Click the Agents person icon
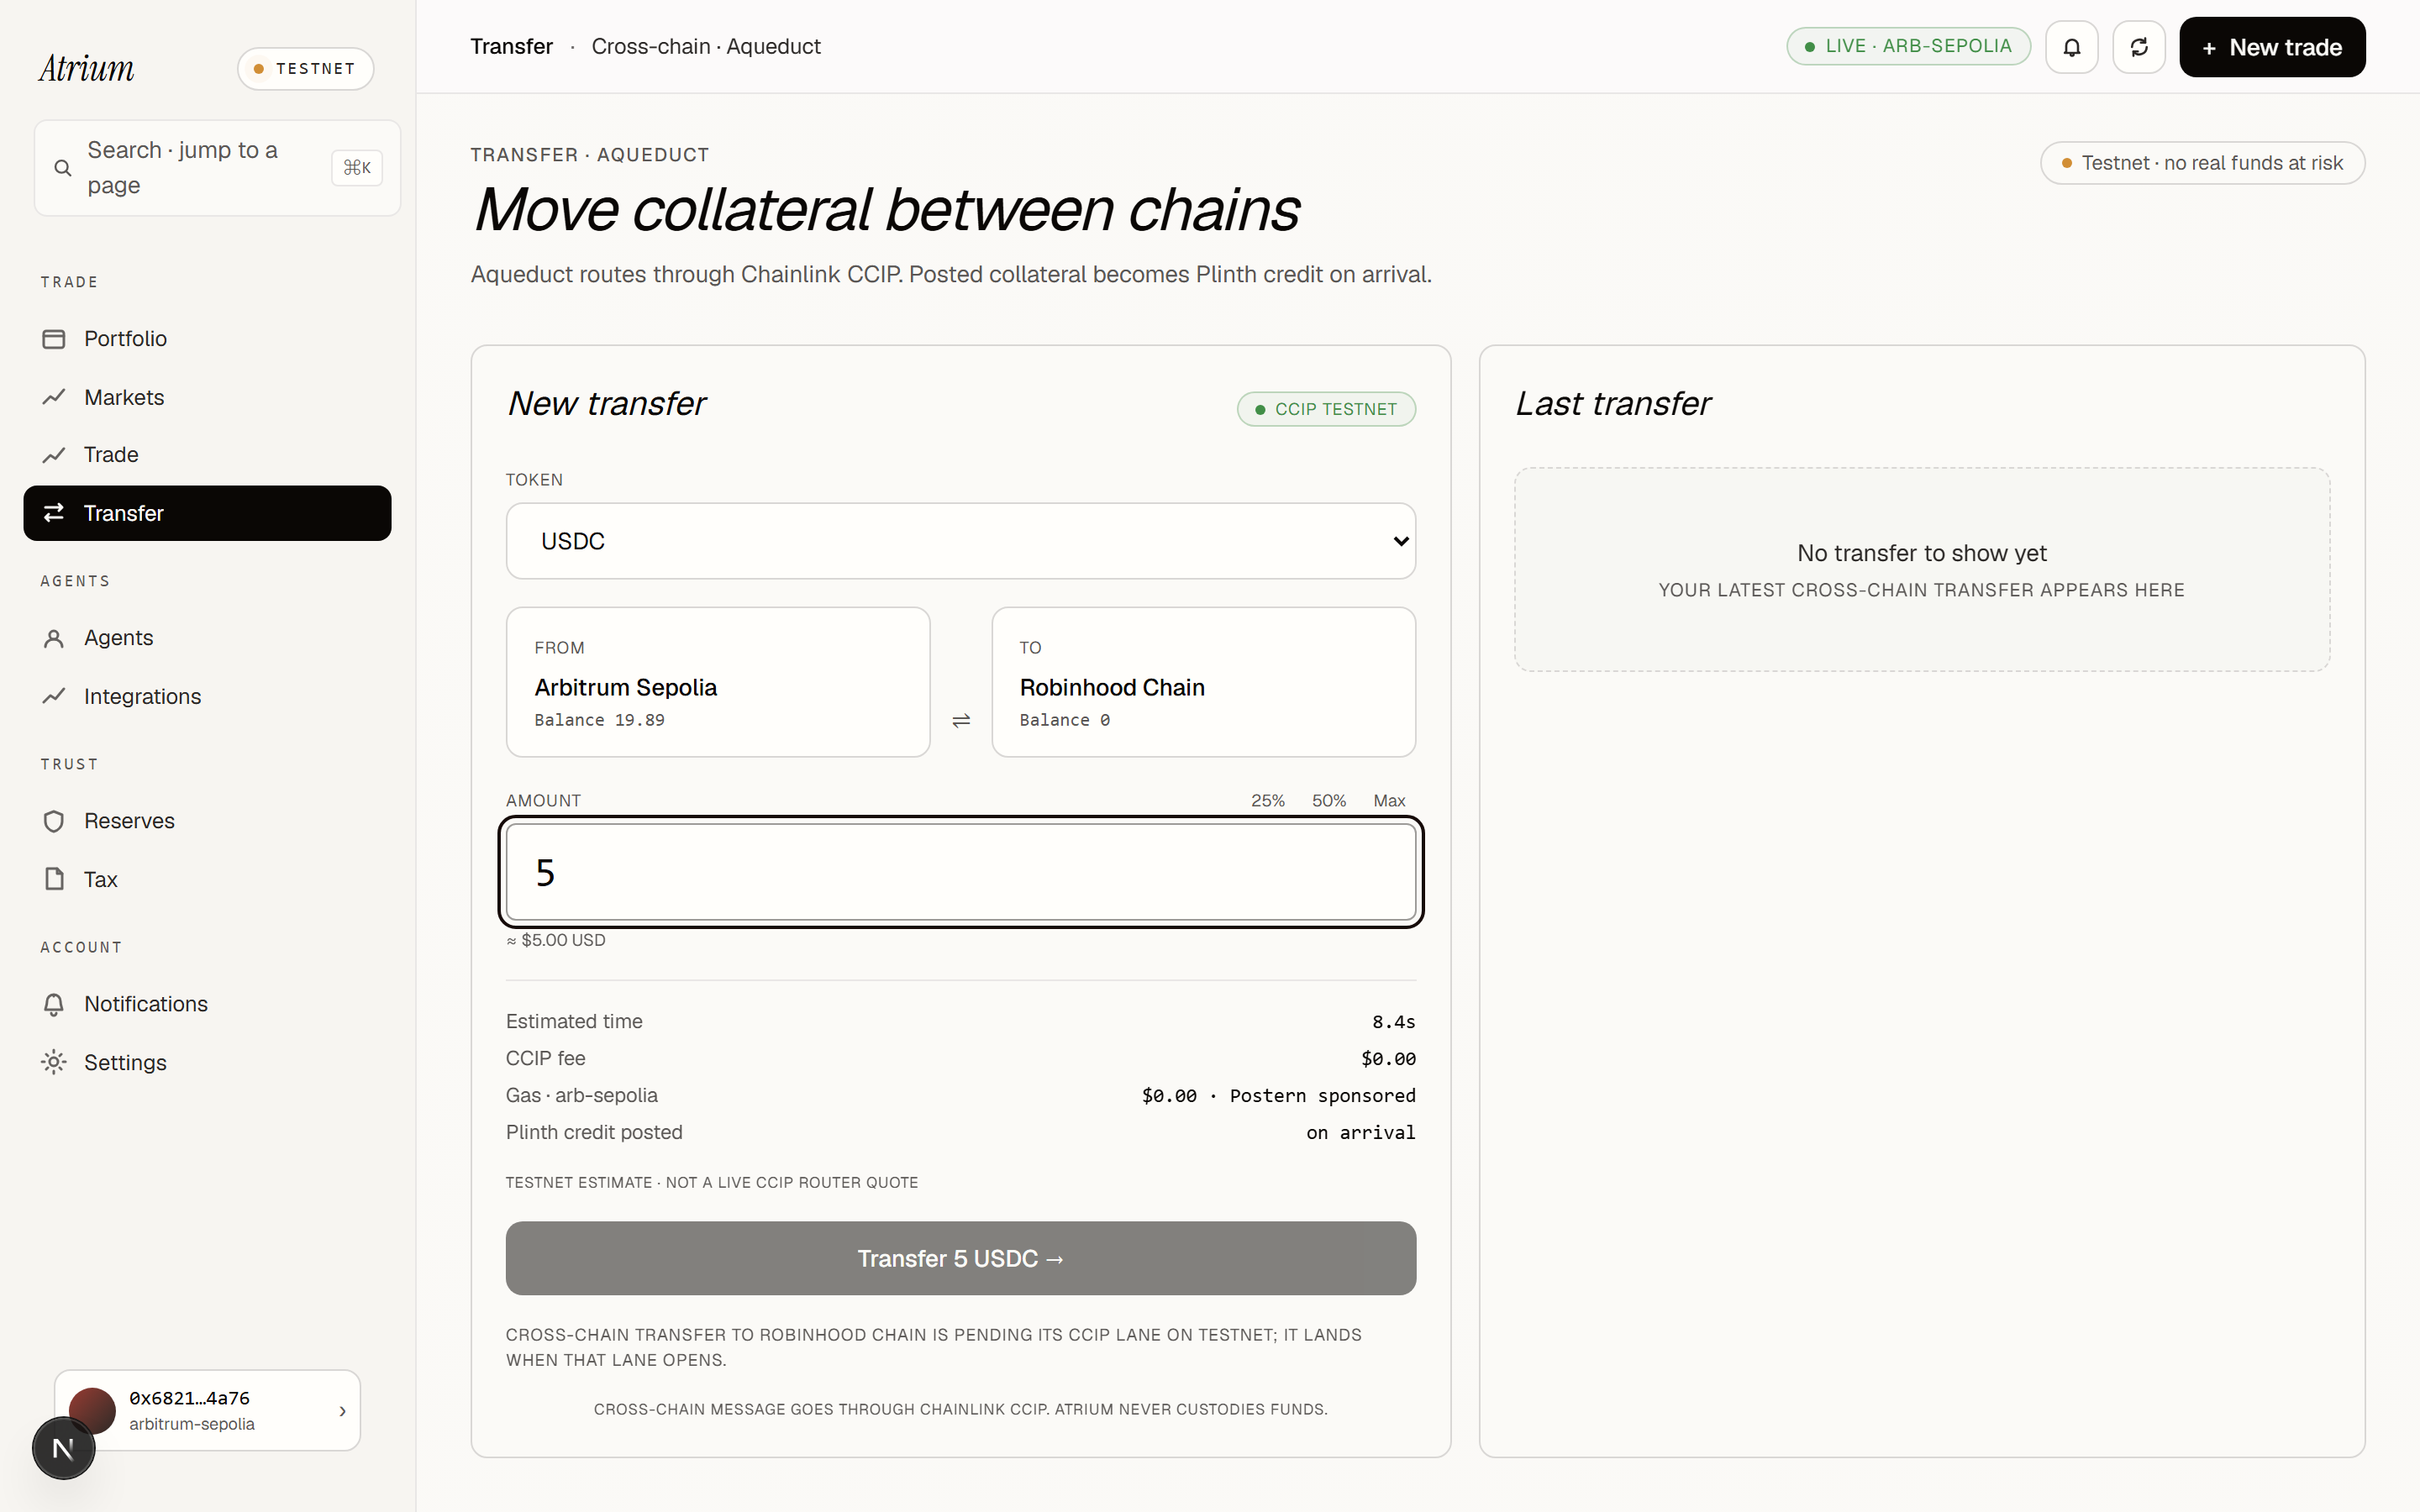2420x1512 pixels. (x=54, y=638)
